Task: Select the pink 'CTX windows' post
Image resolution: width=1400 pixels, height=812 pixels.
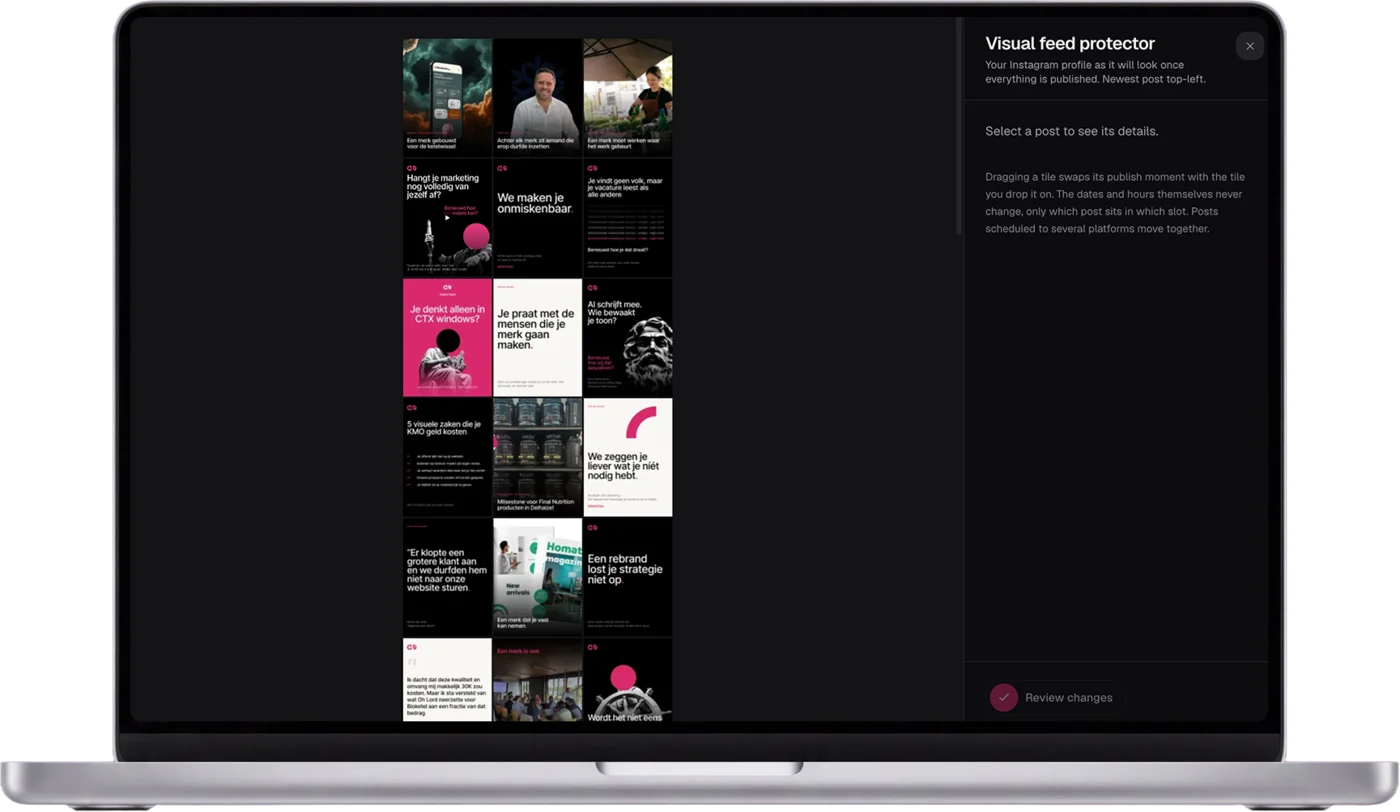Action: tap(447, 337)
